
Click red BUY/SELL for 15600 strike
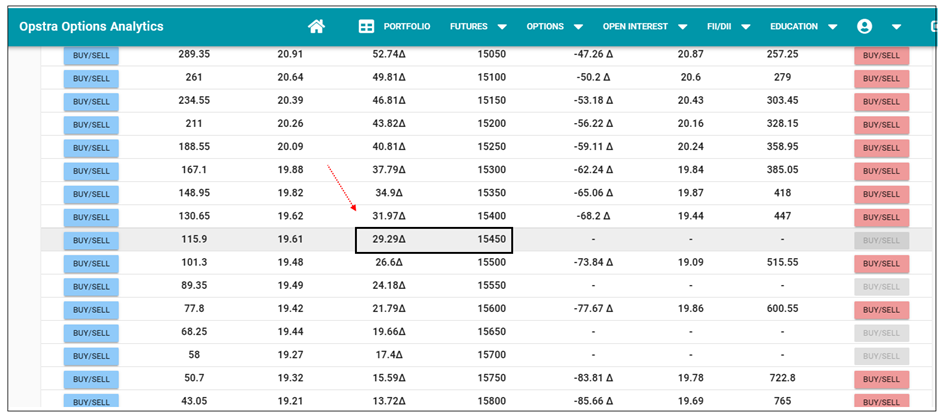881,310
